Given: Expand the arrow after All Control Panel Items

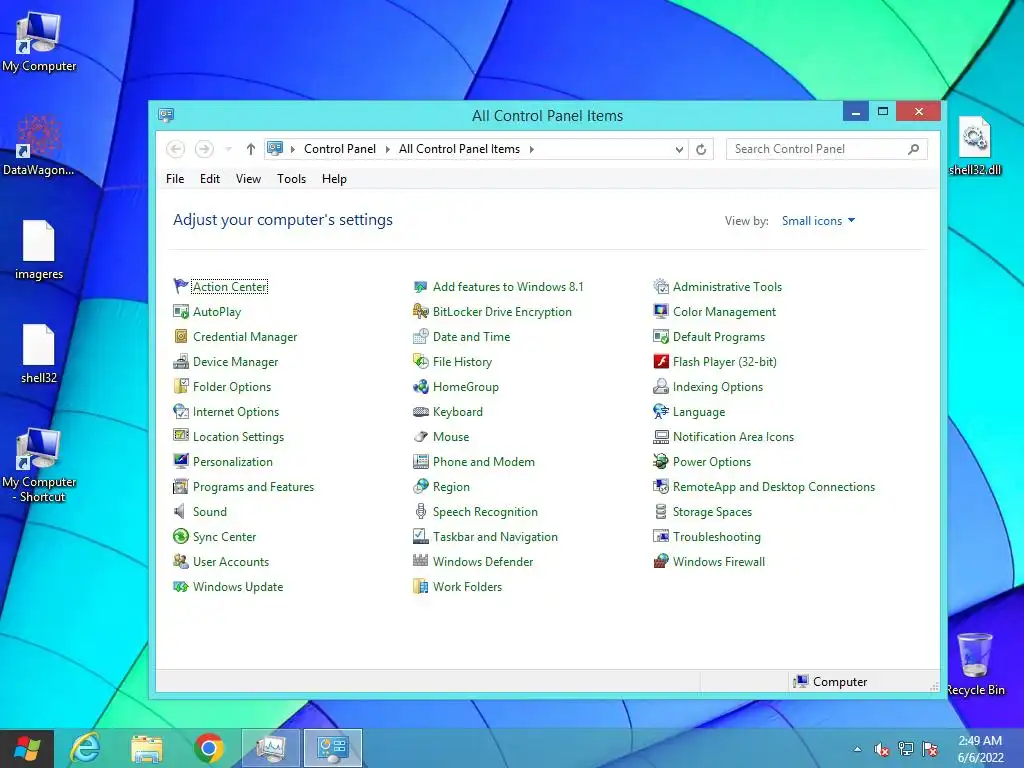Looking at the screenshot, I should (x=532, y=149).
